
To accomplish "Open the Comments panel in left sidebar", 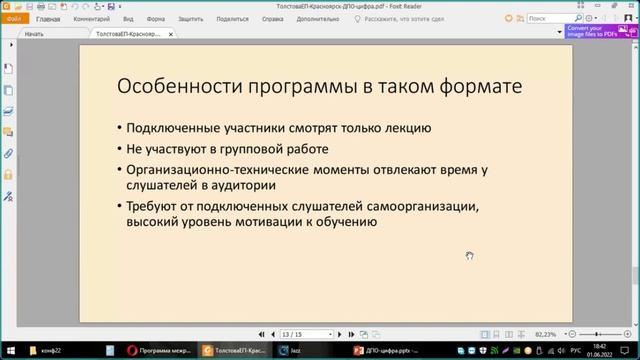I will coord(8,132).
